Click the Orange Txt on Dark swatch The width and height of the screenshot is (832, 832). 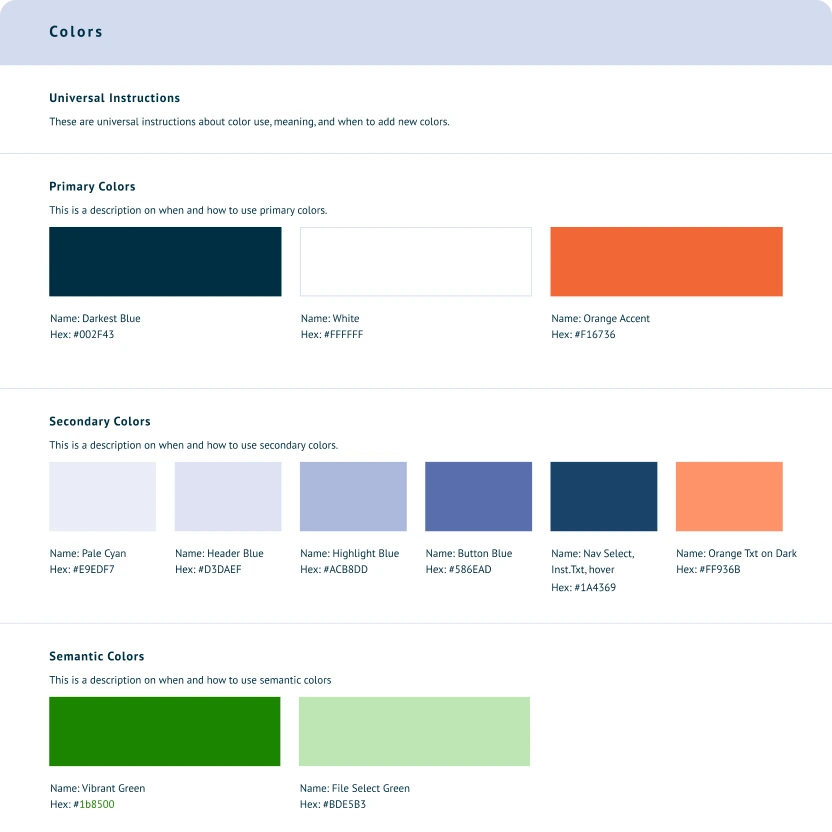tap(729, 496)
